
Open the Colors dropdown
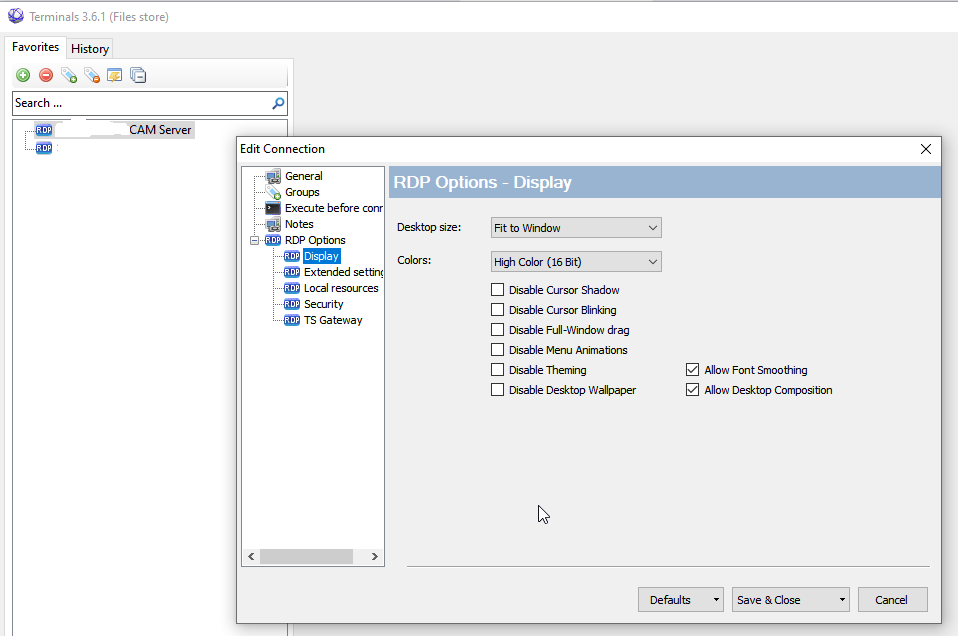575,262
